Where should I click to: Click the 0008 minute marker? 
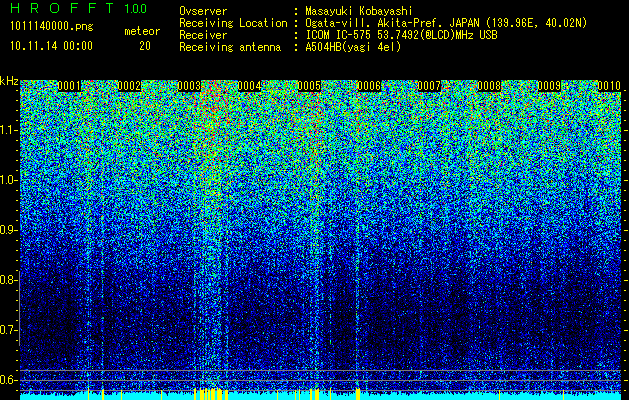(x=489, y=86)
